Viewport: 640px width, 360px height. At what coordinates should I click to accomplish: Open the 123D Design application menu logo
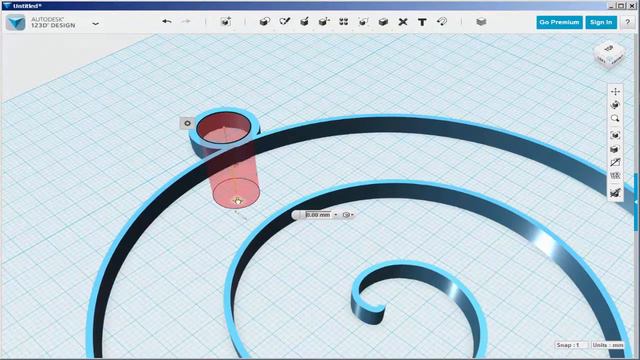pyautogui.click(x=16, y=22)
